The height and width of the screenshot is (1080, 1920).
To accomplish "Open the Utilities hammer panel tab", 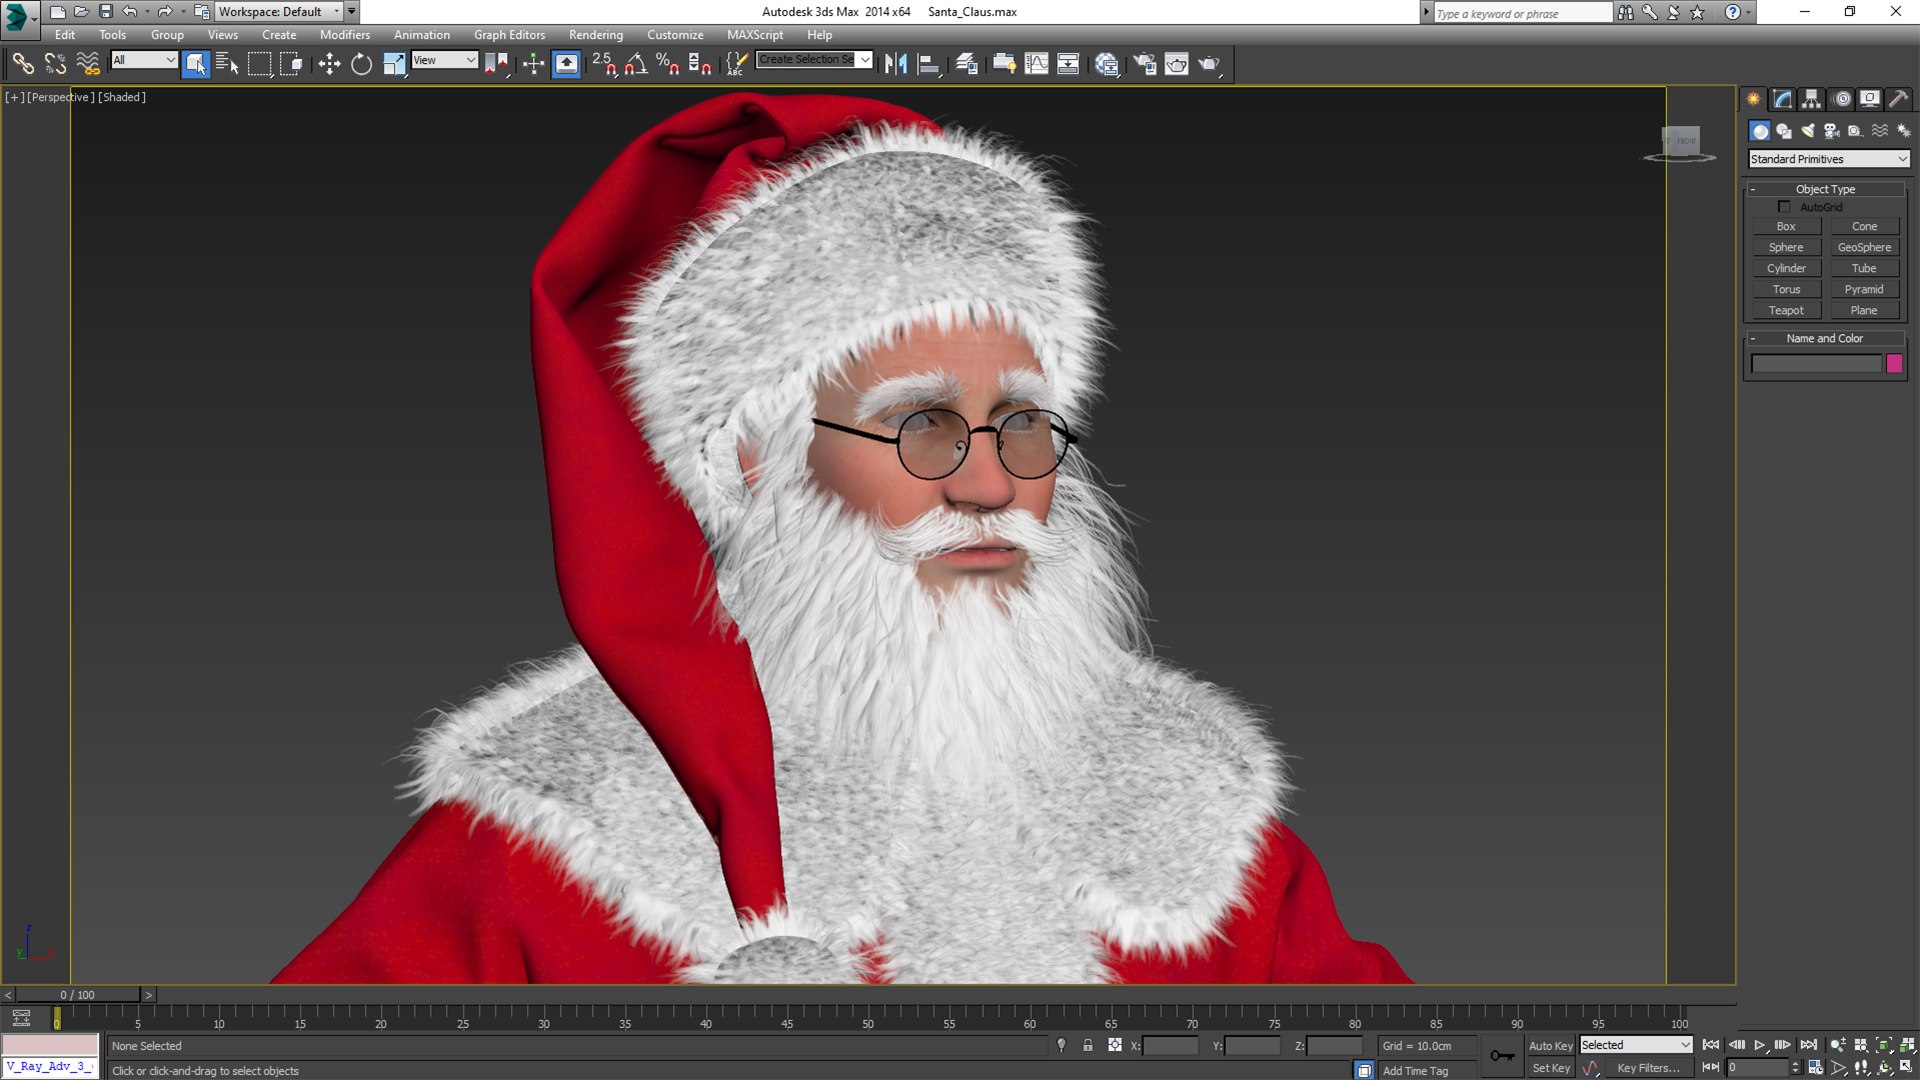I will 1898,99.
